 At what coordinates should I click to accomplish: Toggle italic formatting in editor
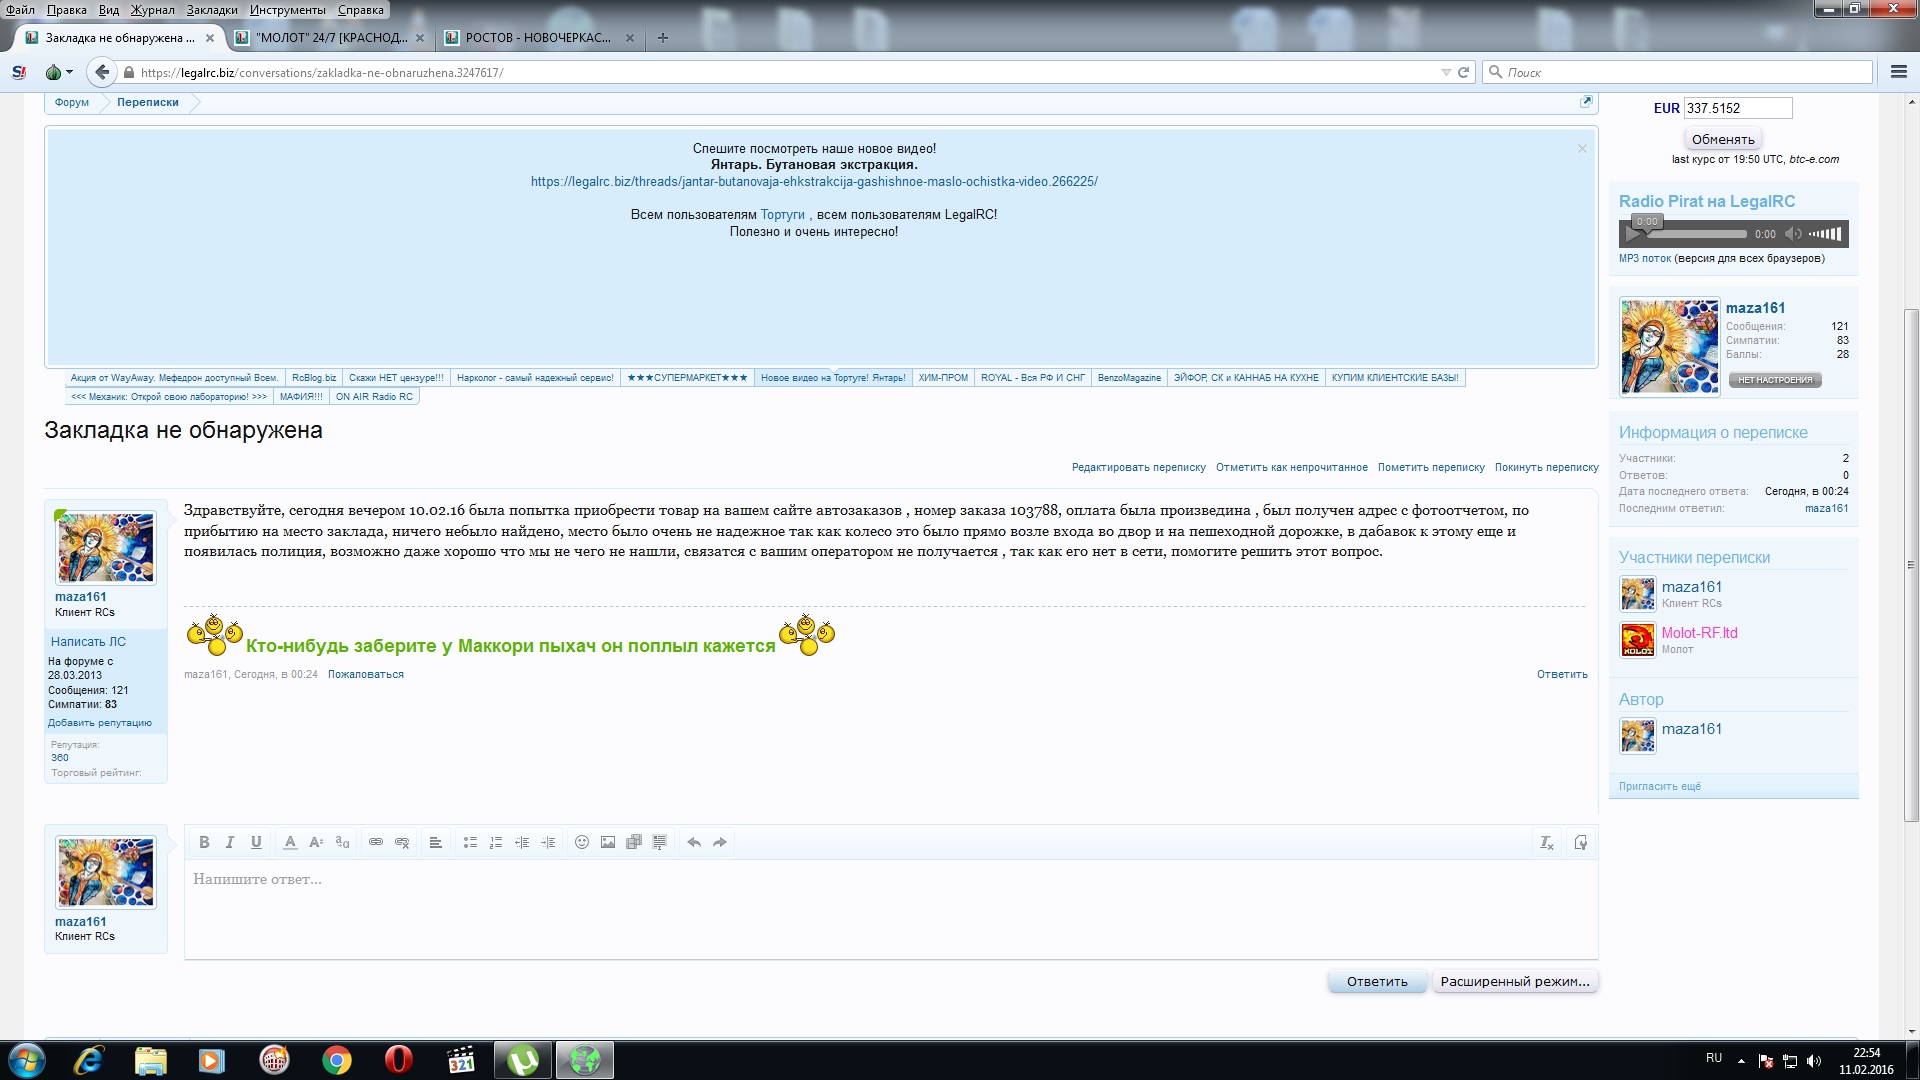pos(230,842)
